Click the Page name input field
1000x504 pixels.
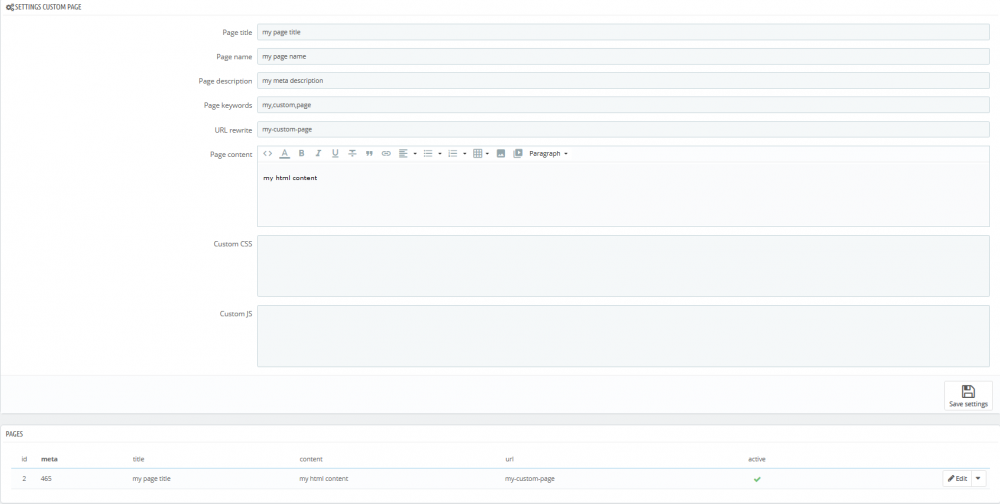click(x=623, y=56)
